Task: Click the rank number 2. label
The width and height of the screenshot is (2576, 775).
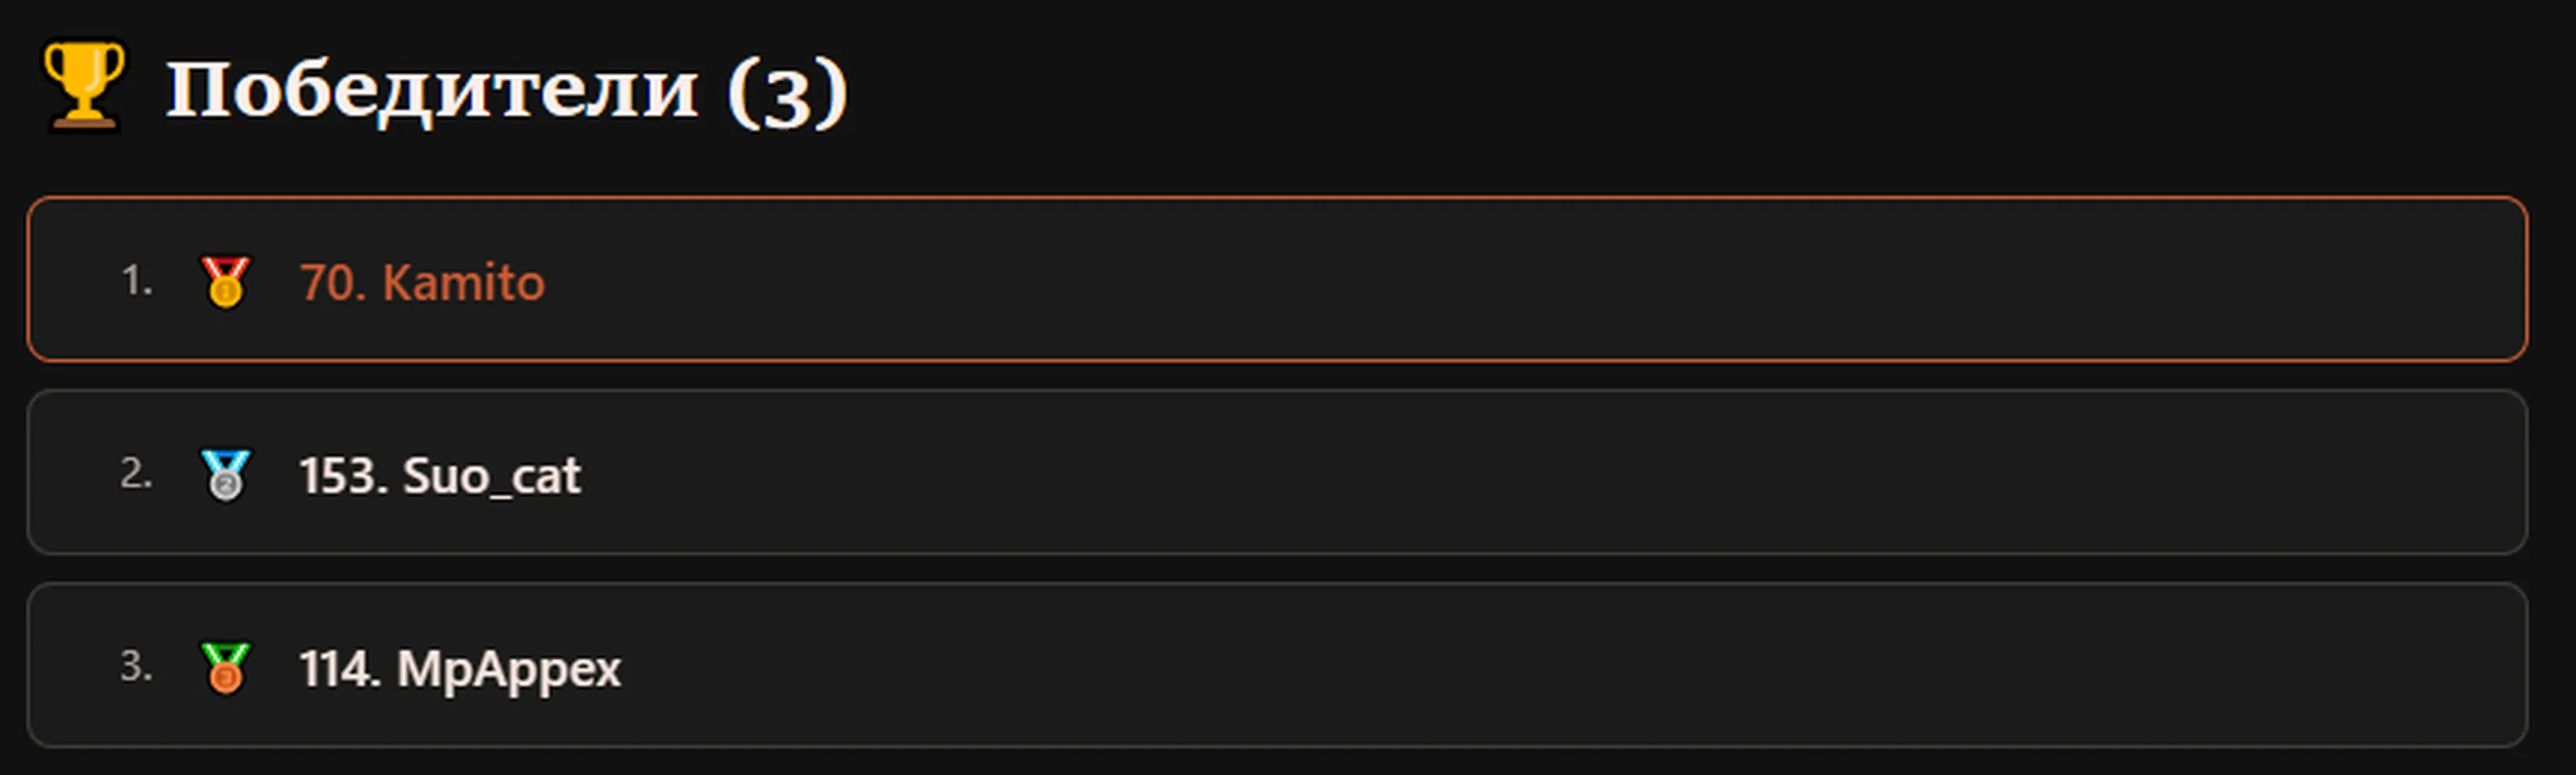Action: coord(137,474)
